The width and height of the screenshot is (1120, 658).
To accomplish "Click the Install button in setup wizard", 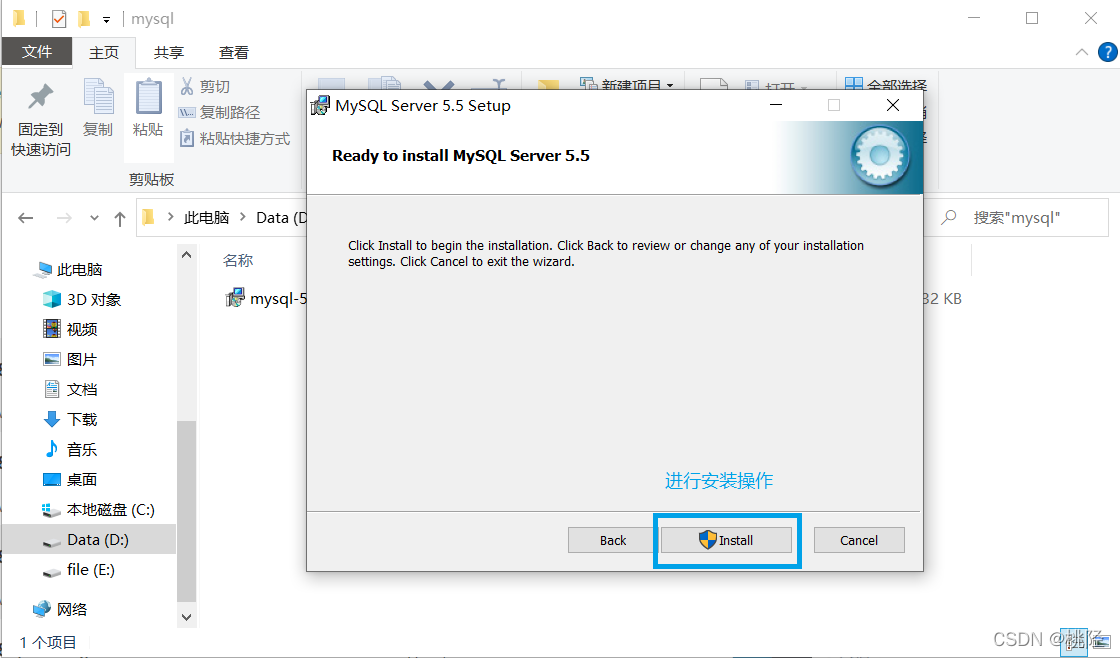I will (726, 540).
